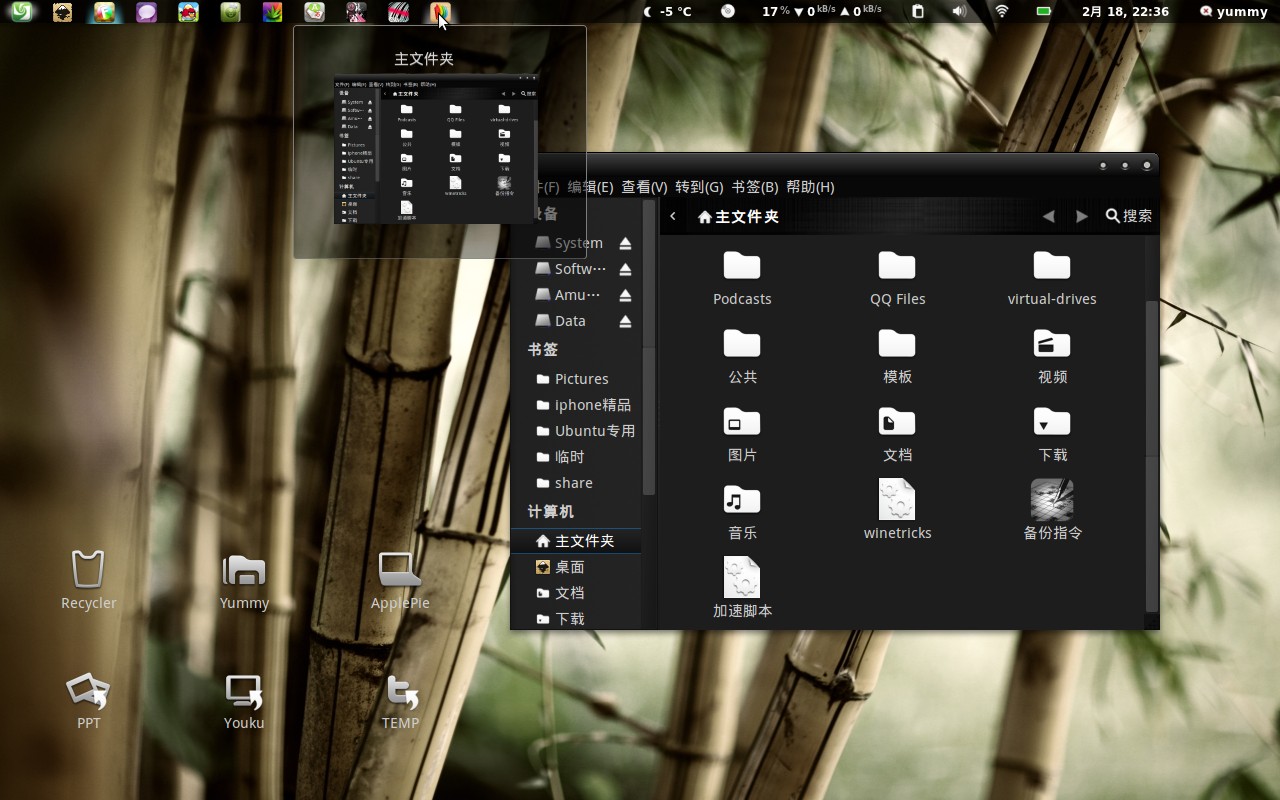The width and height of the screenshot is (1280, 800).
Task: Select the Podcasts folder
Action: pos(742,277)
